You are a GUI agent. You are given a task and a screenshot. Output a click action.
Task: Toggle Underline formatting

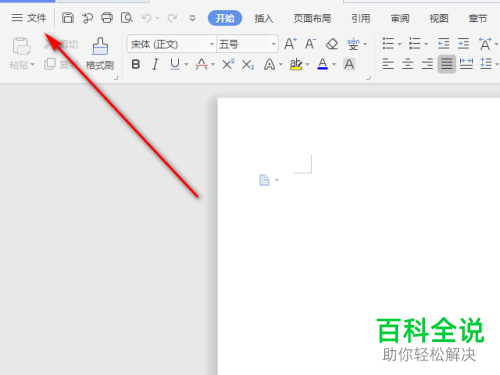pos(175,64)
